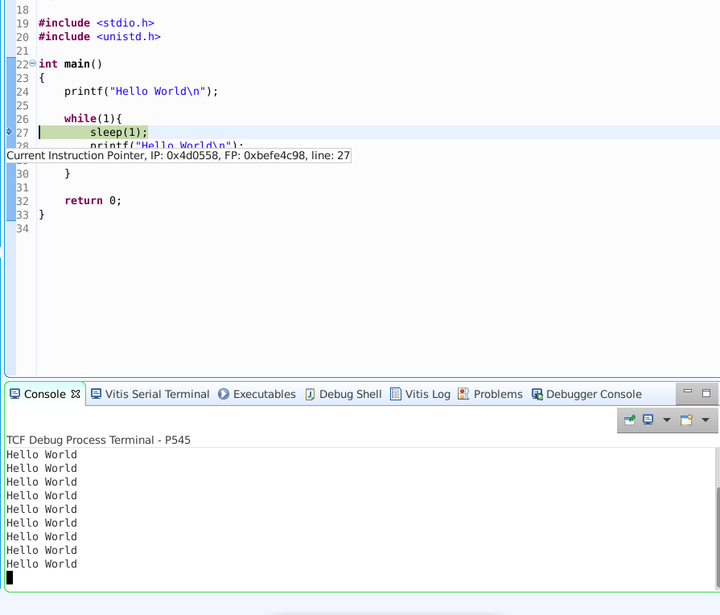The height and width of the screenshot is (615, 720).
Task: Click the instruction pointer arrow at line 27
Action: point(9,132)
